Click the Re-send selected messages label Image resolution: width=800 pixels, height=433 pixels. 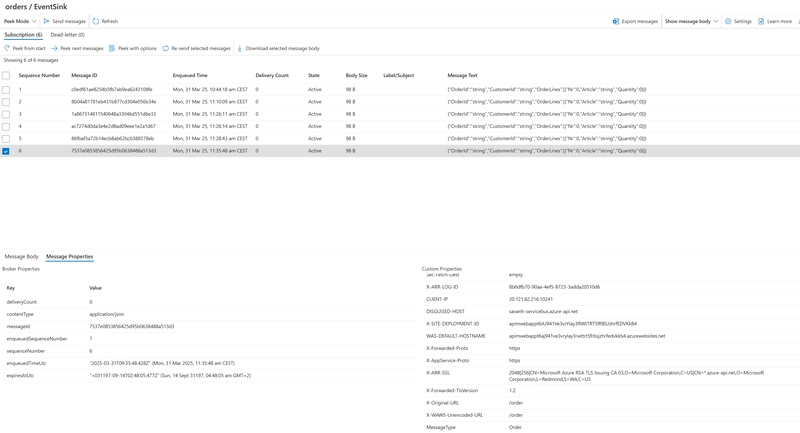click(201, 48)
